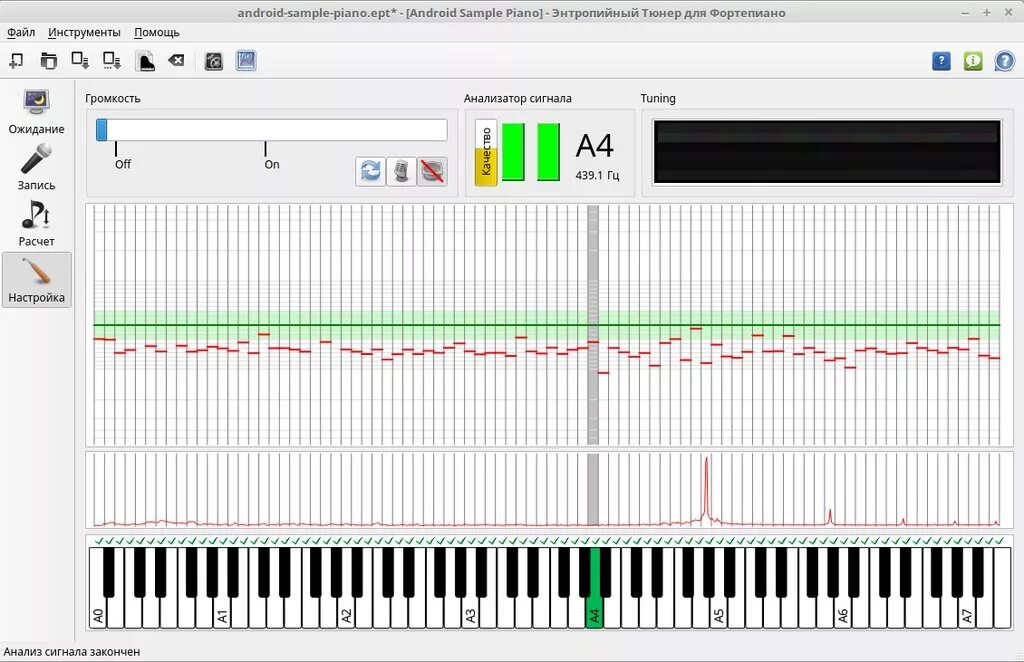Image resolution: width=1024 pixels, height=662 pixels.
Task: Open microphone input device settings button
Action: [x=401, y=172]
